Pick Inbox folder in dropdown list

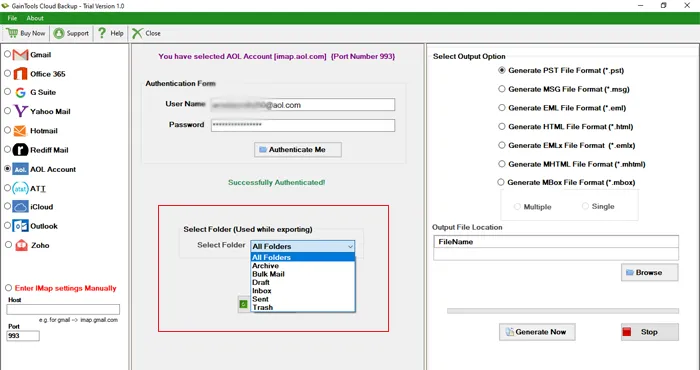[x=303, y=291]
